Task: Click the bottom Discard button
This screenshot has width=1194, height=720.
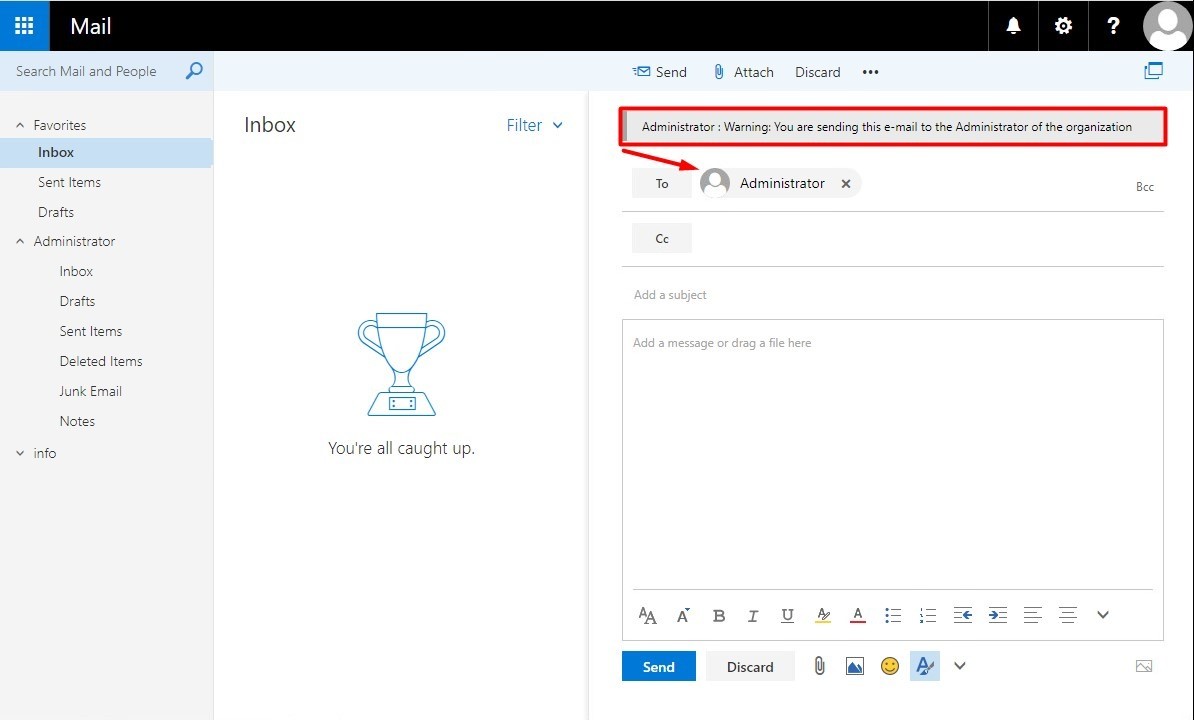Action: coord(750,667)
